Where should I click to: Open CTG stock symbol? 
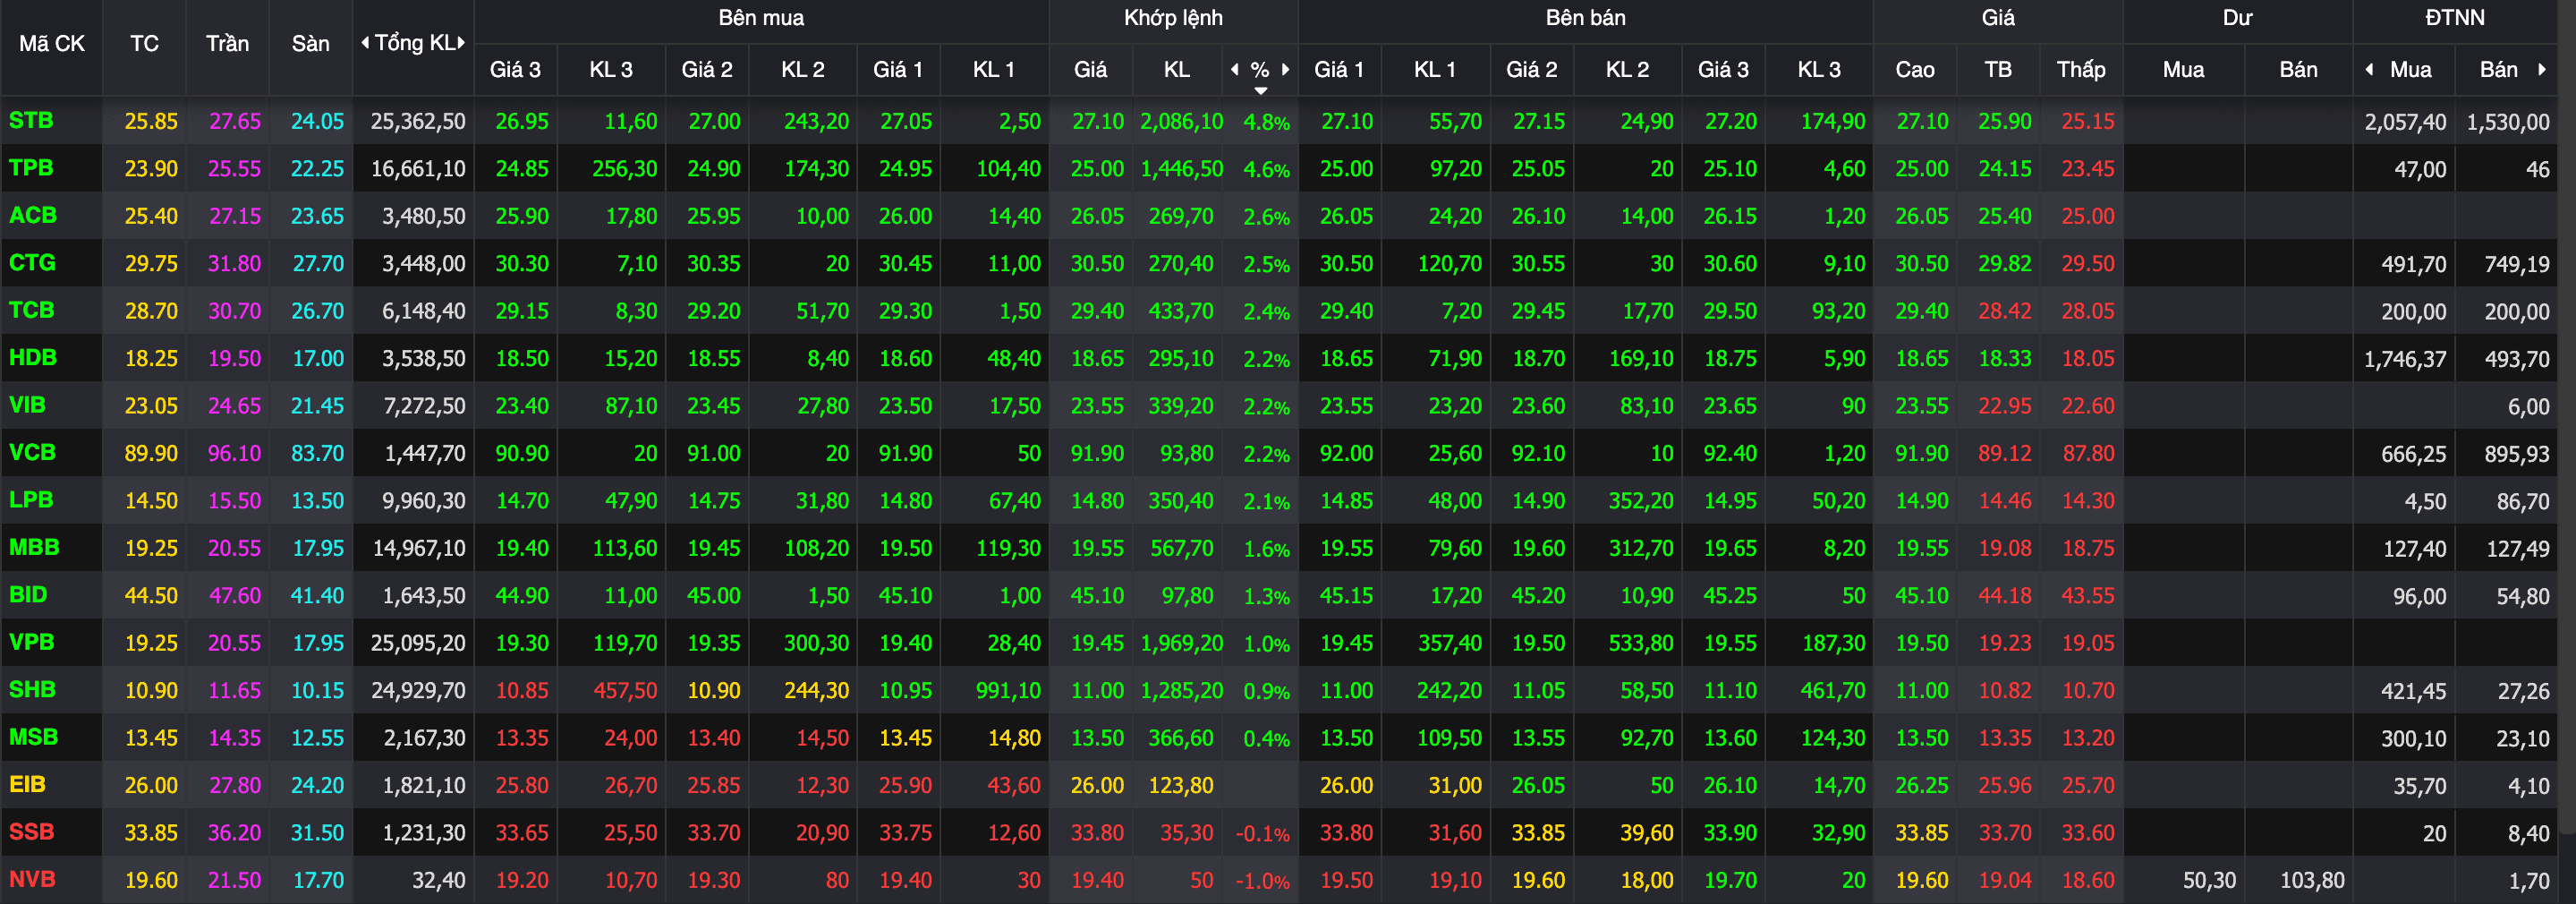point(32,263)
